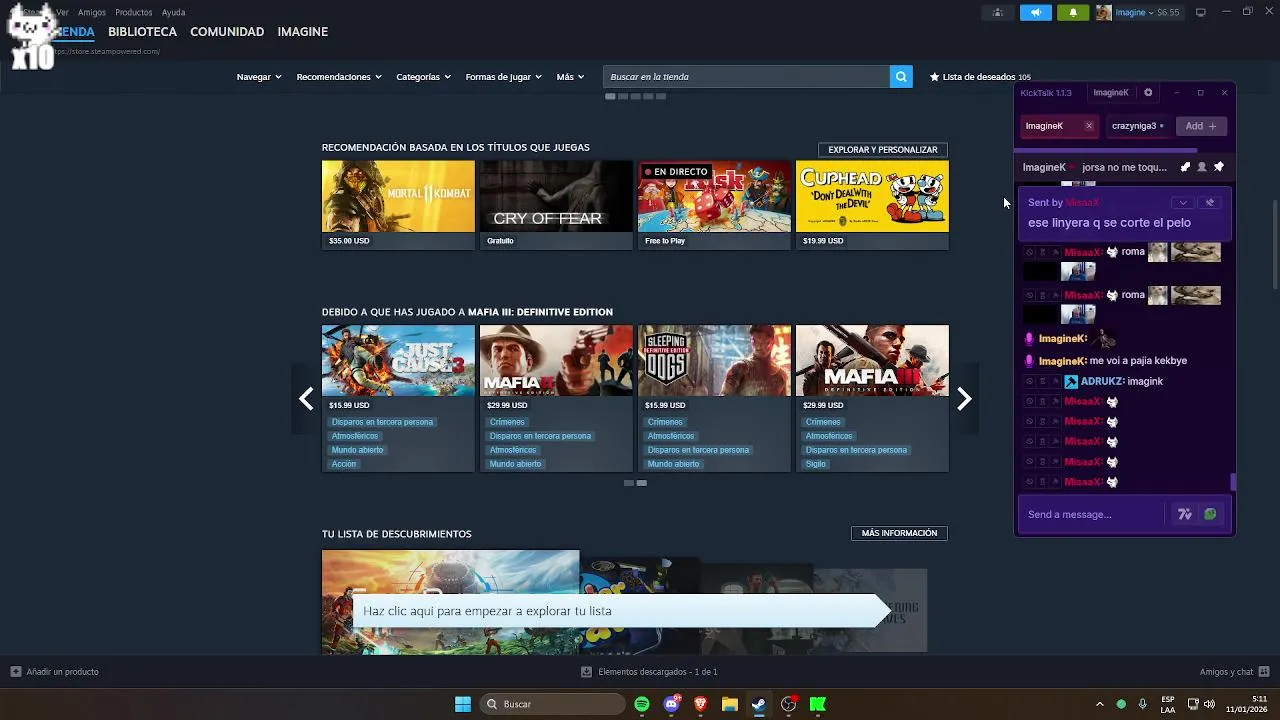Open the Más dropdown

[570, 77]
